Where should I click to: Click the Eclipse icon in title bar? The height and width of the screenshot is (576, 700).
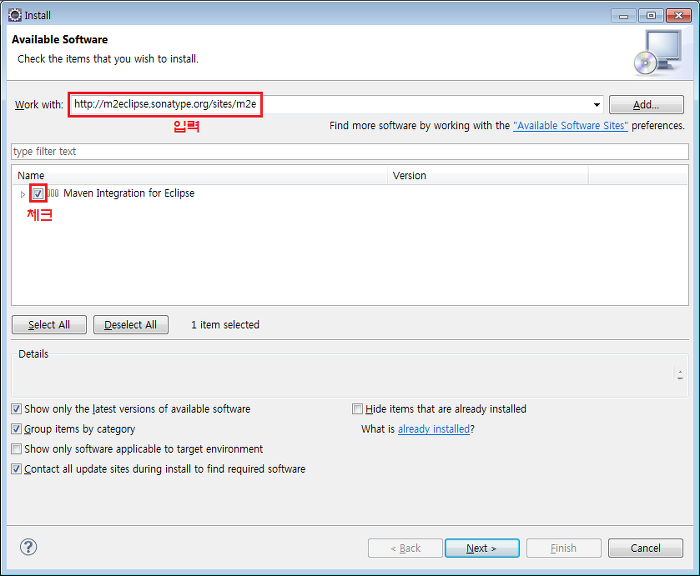(x=11, y=15)
